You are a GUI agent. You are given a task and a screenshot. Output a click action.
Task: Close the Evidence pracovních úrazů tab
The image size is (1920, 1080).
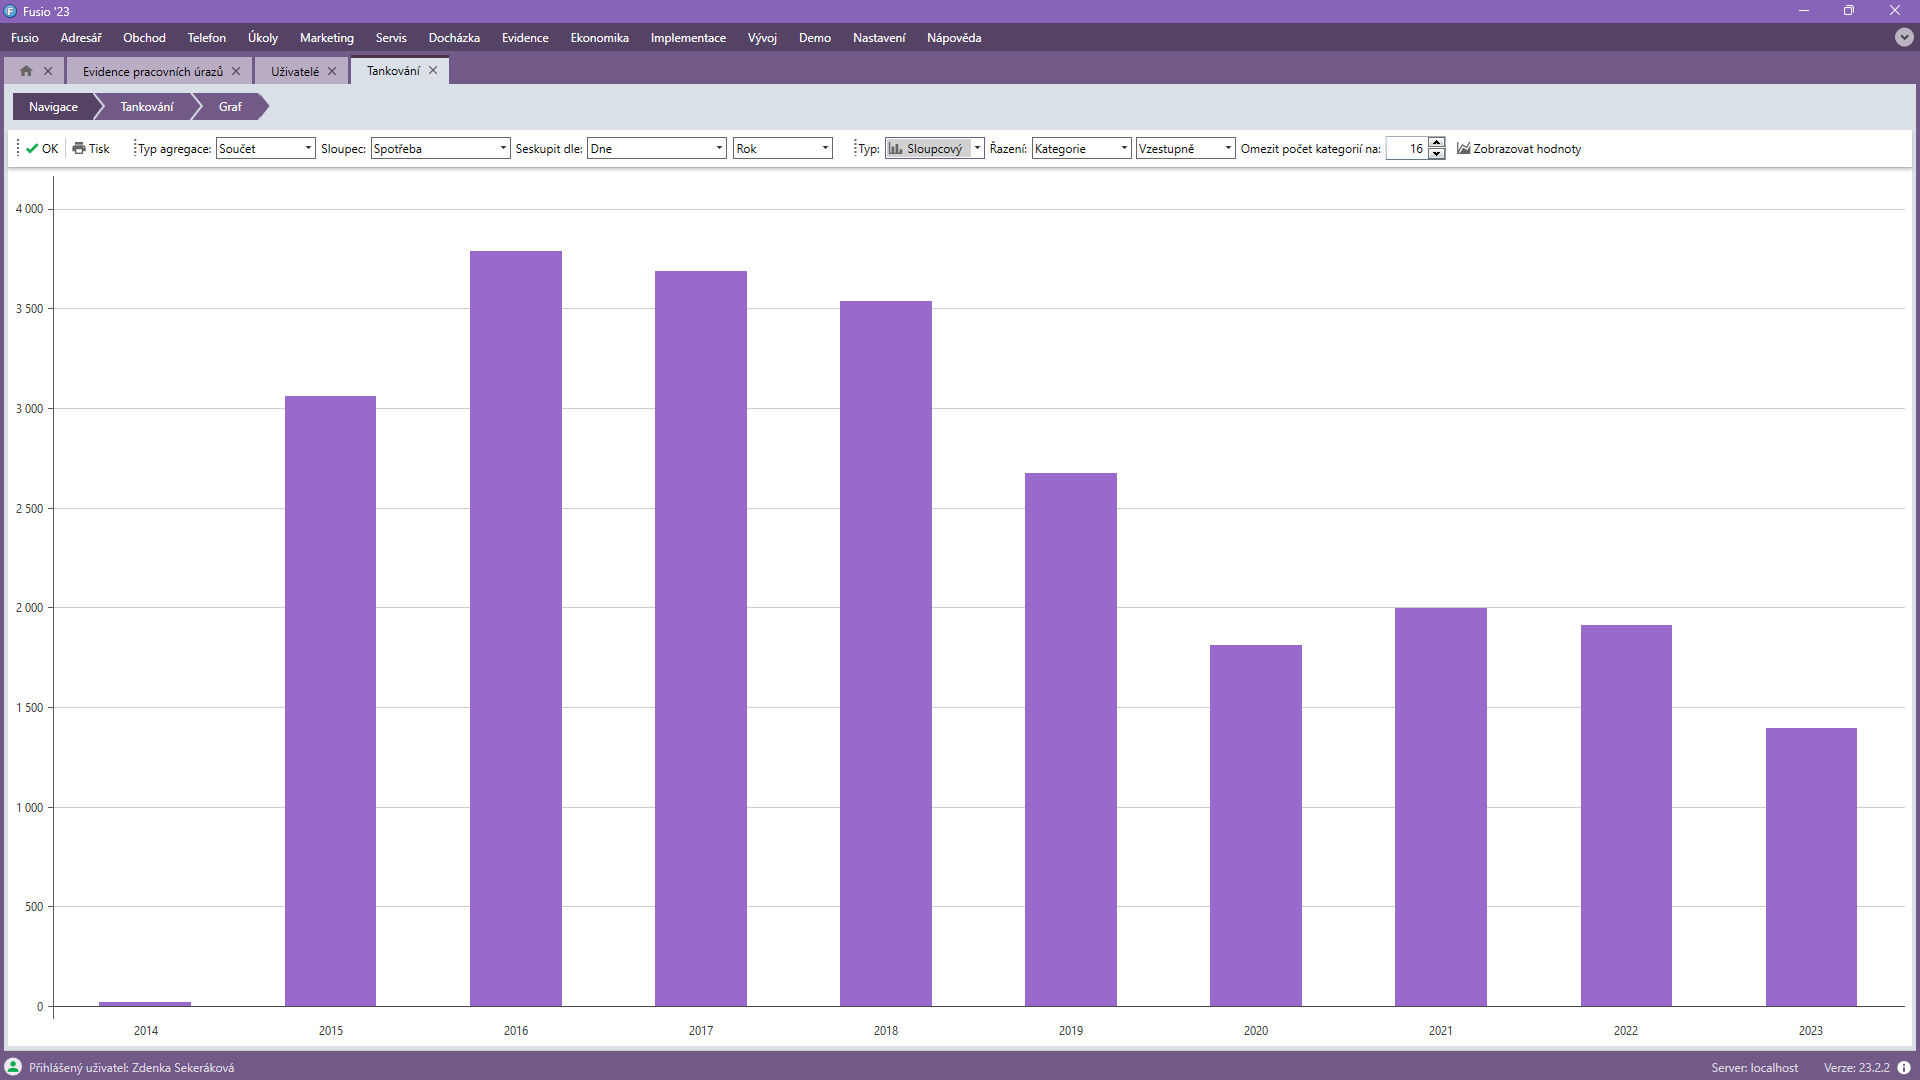coord(236,71)
